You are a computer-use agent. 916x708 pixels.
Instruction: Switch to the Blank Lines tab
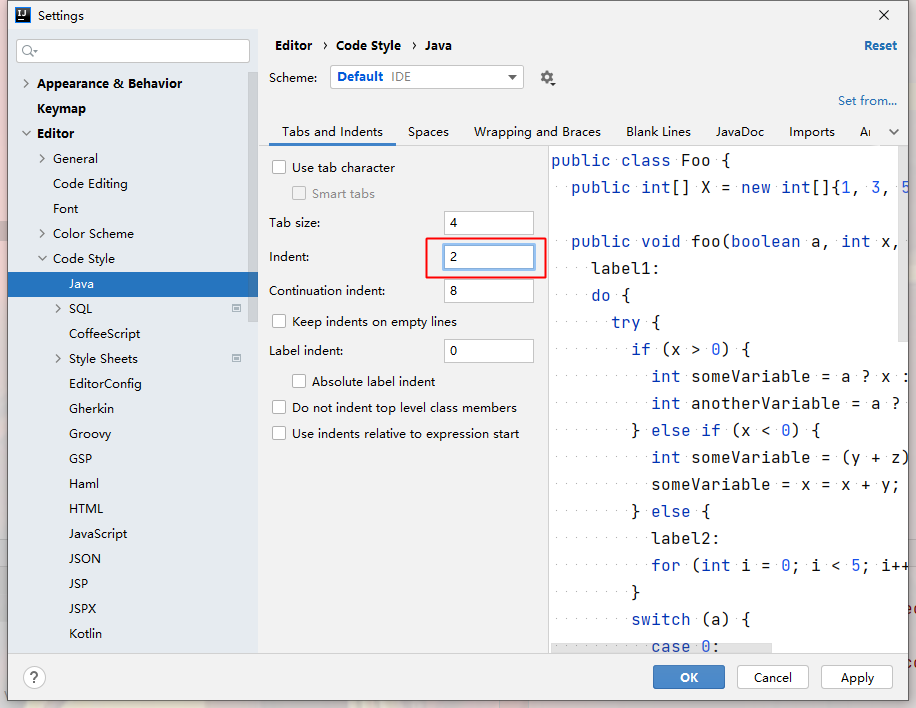pos(658,132)
